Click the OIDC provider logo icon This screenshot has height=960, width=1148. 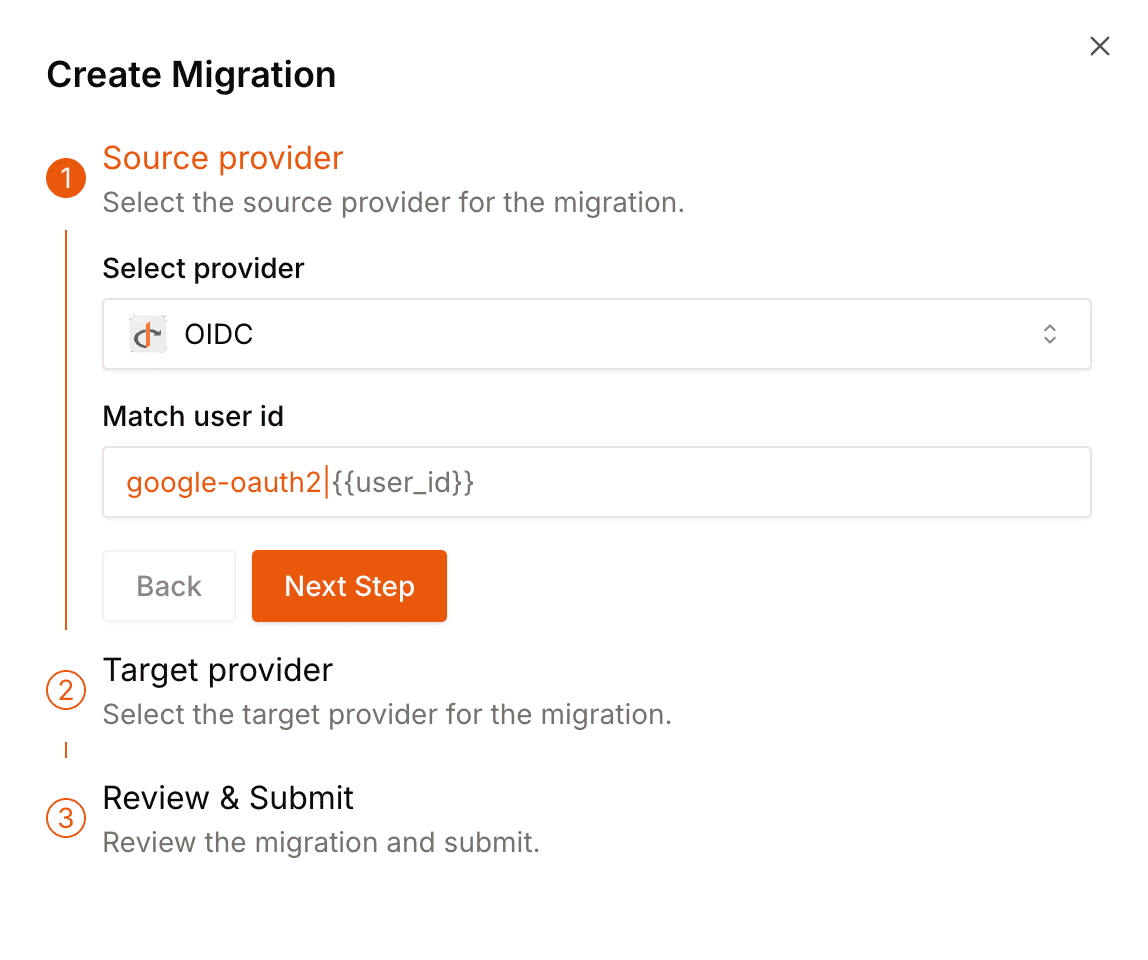pyautogui.click(x=148, y=334)
